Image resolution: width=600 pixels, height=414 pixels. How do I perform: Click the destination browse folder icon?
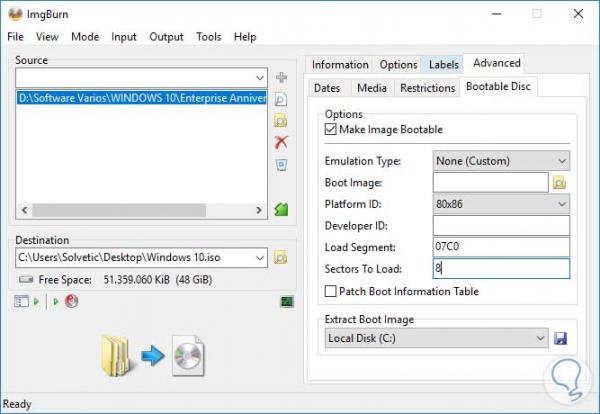[280, 258]
